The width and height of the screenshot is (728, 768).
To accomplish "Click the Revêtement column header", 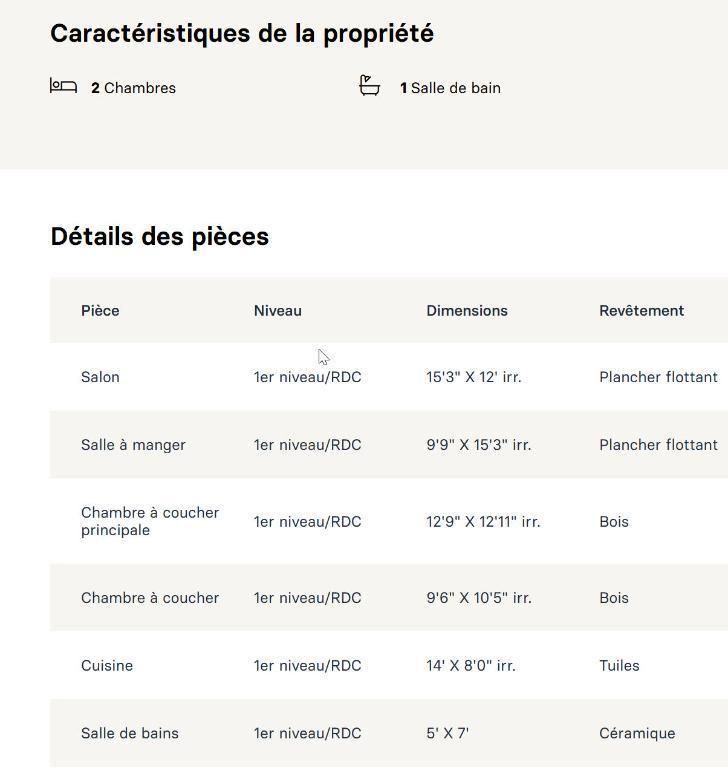I will [642, 311].
